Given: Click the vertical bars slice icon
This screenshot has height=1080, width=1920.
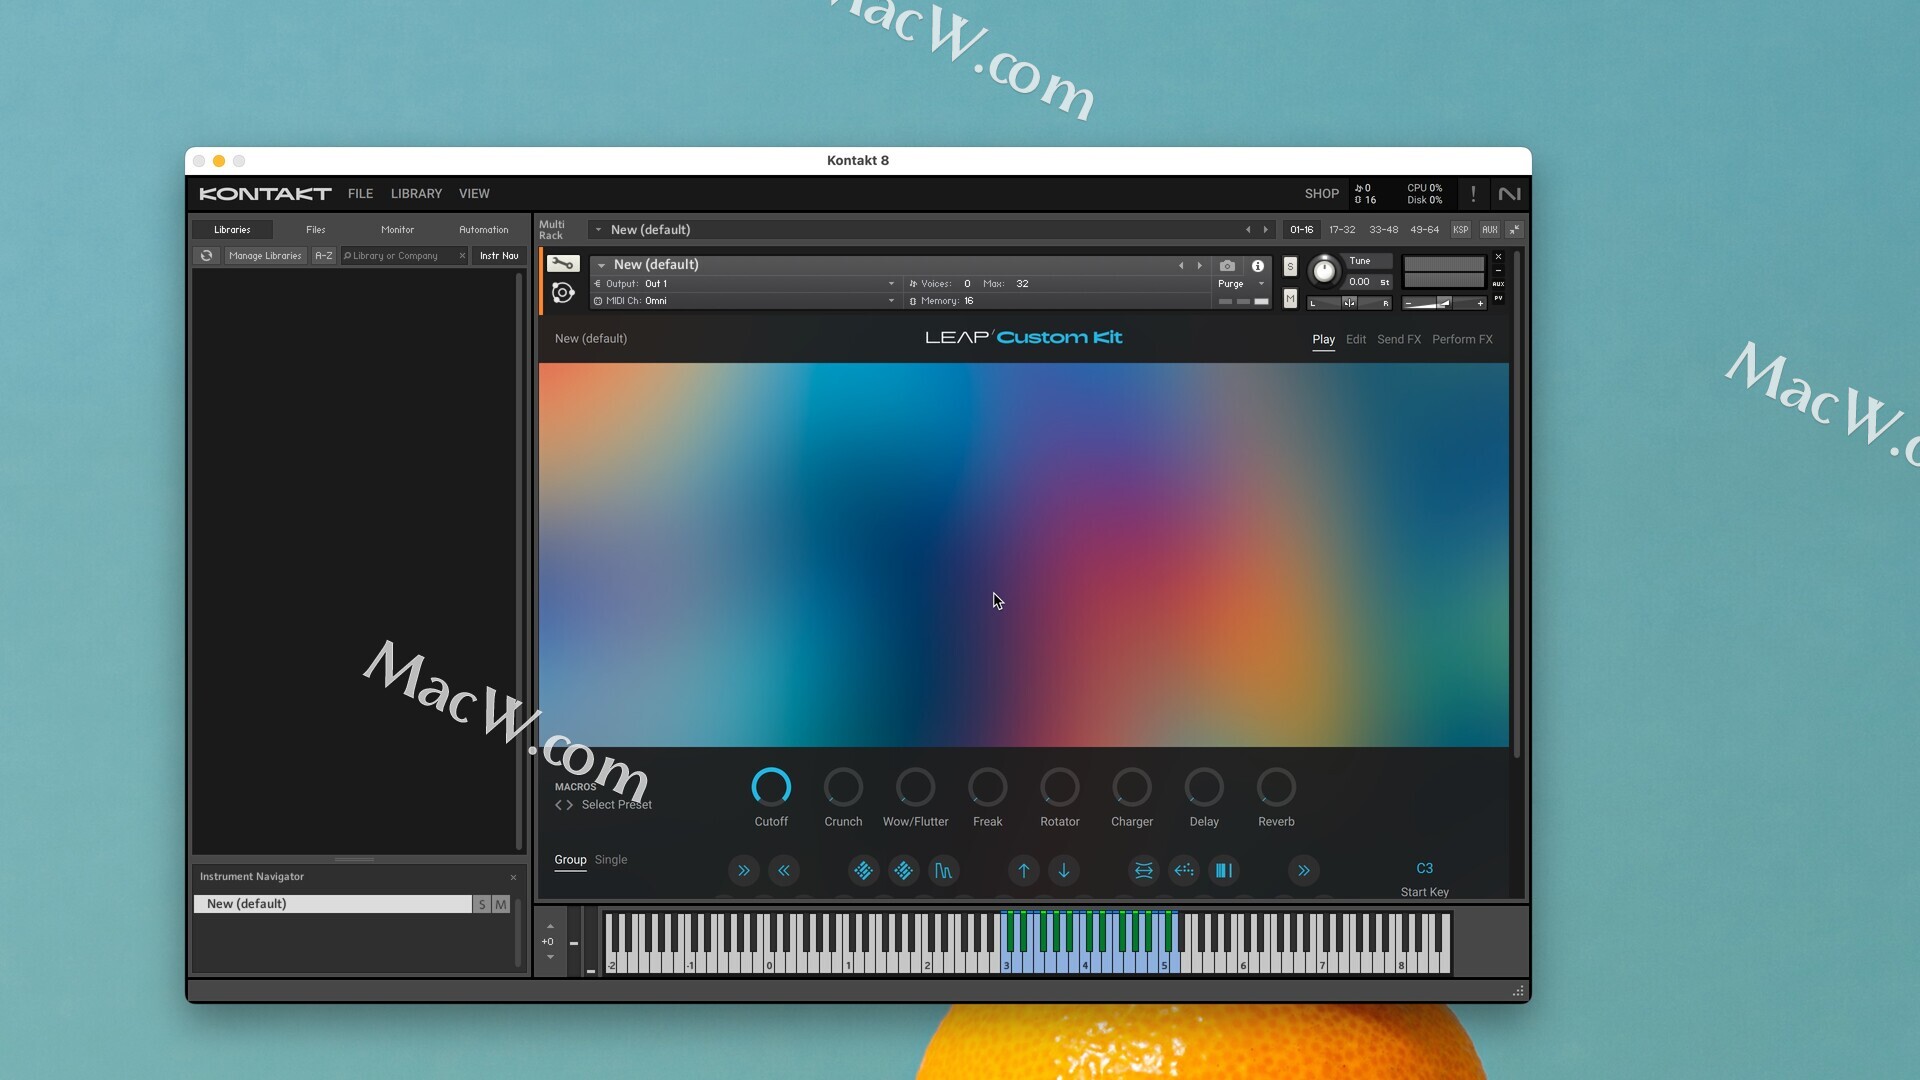Looking at the screenshot, I should pos(1224,871).
